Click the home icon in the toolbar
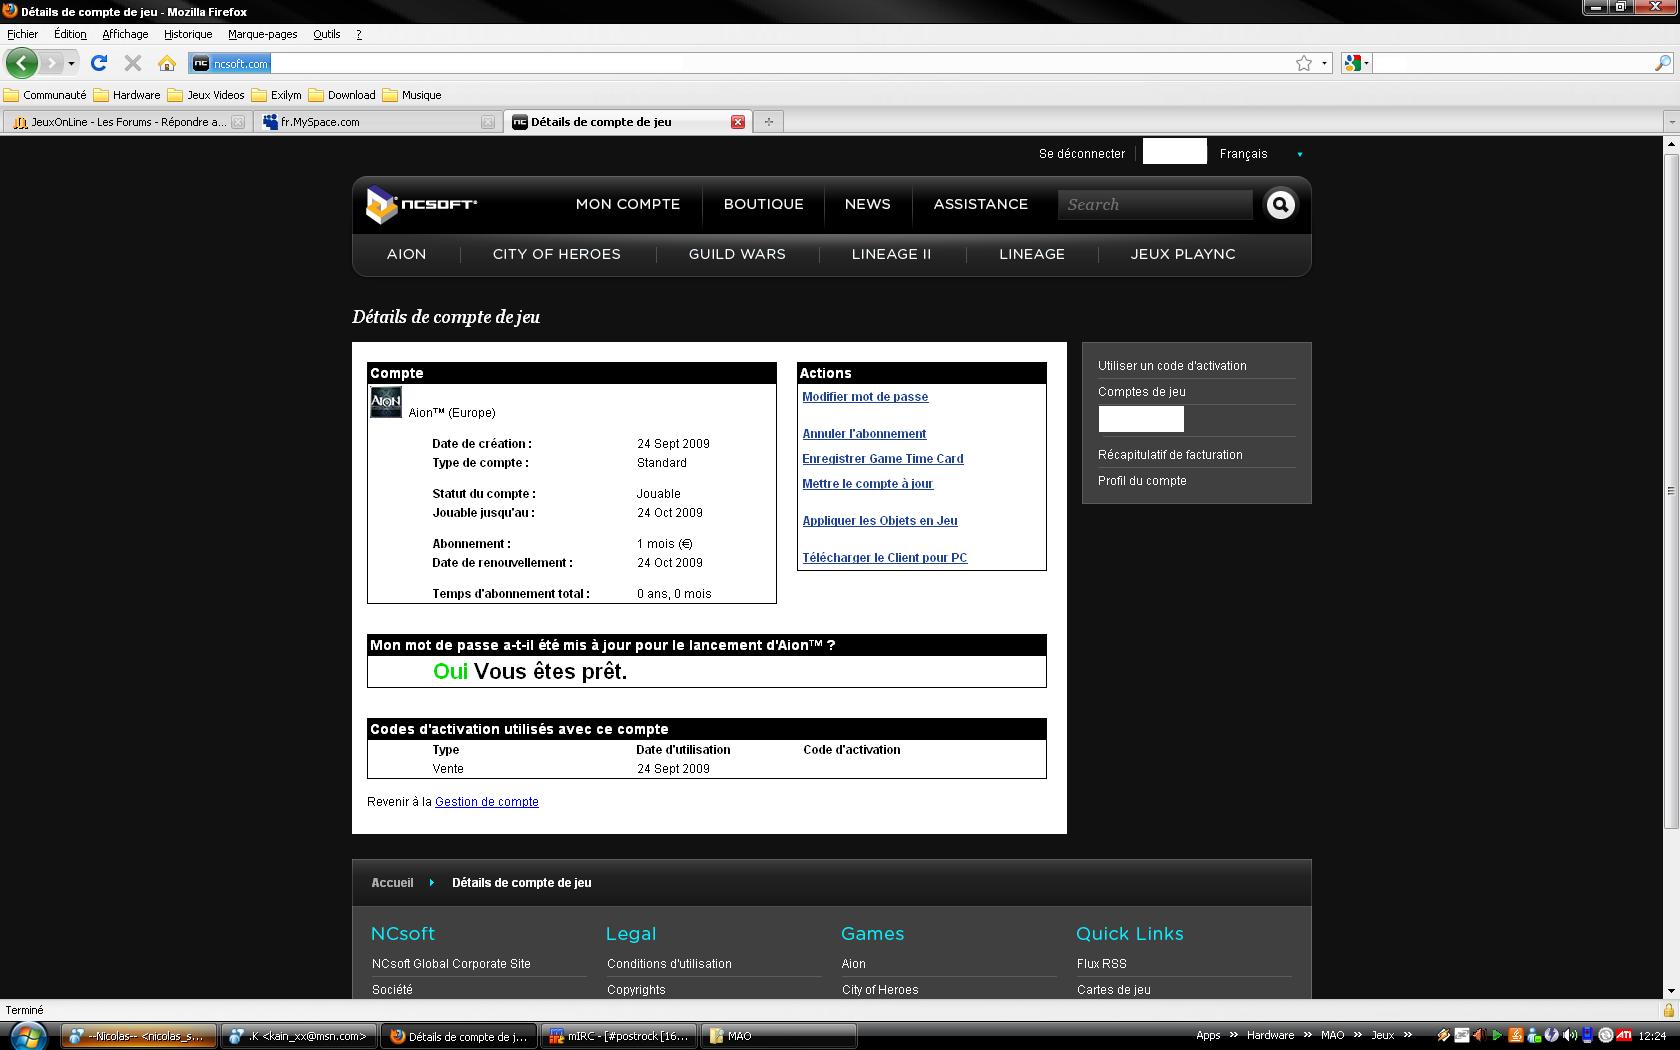 tap(167, 63)
